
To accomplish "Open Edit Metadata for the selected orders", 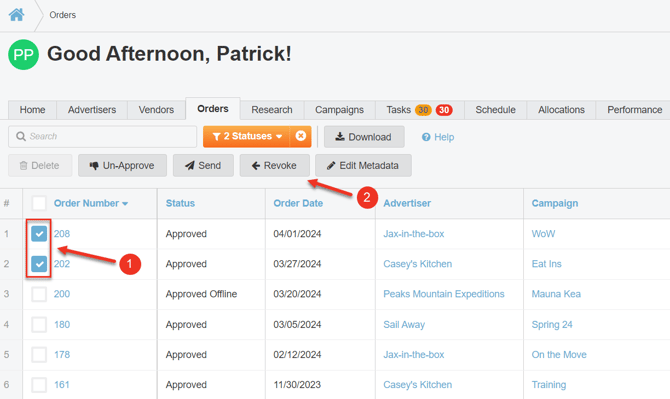I will [x=363, y=165].
